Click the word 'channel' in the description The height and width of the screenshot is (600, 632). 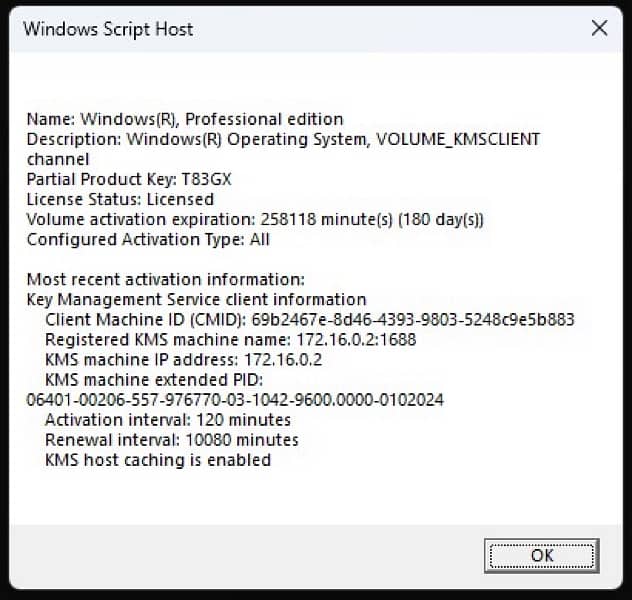(x=57, y=159)
